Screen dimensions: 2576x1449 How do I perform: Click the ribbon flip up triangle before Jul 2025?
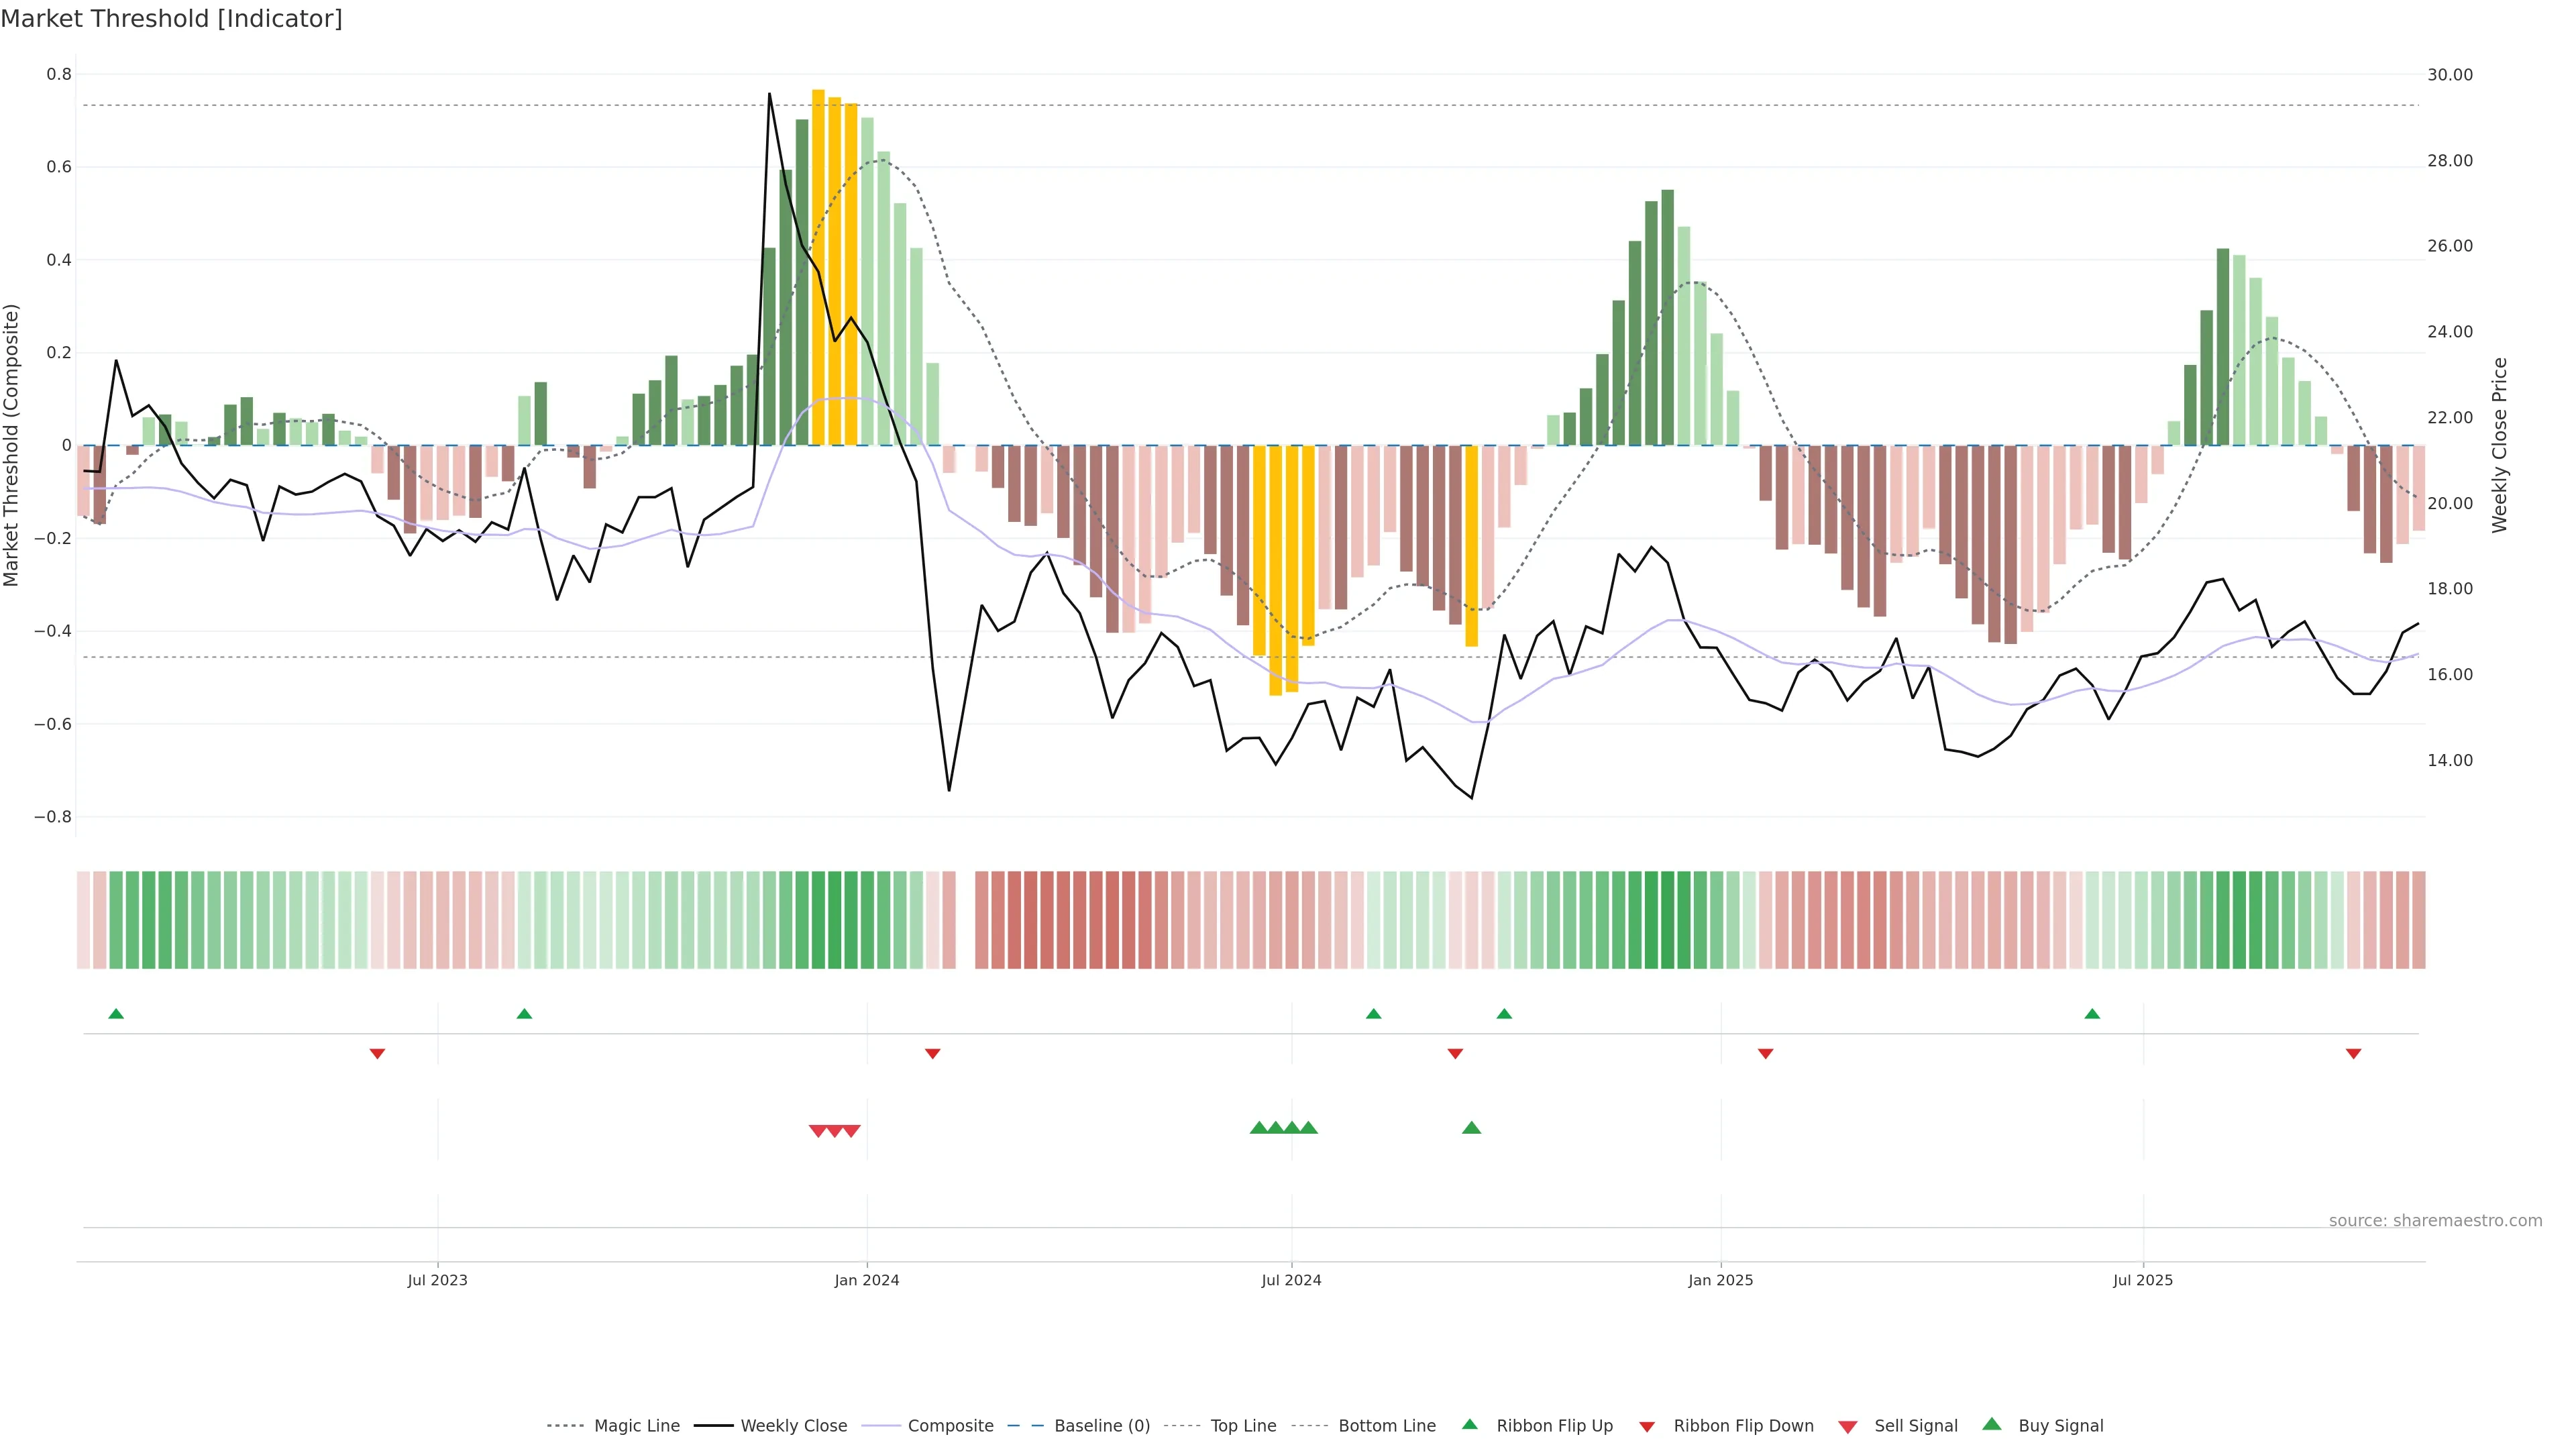(2092, 1014)
